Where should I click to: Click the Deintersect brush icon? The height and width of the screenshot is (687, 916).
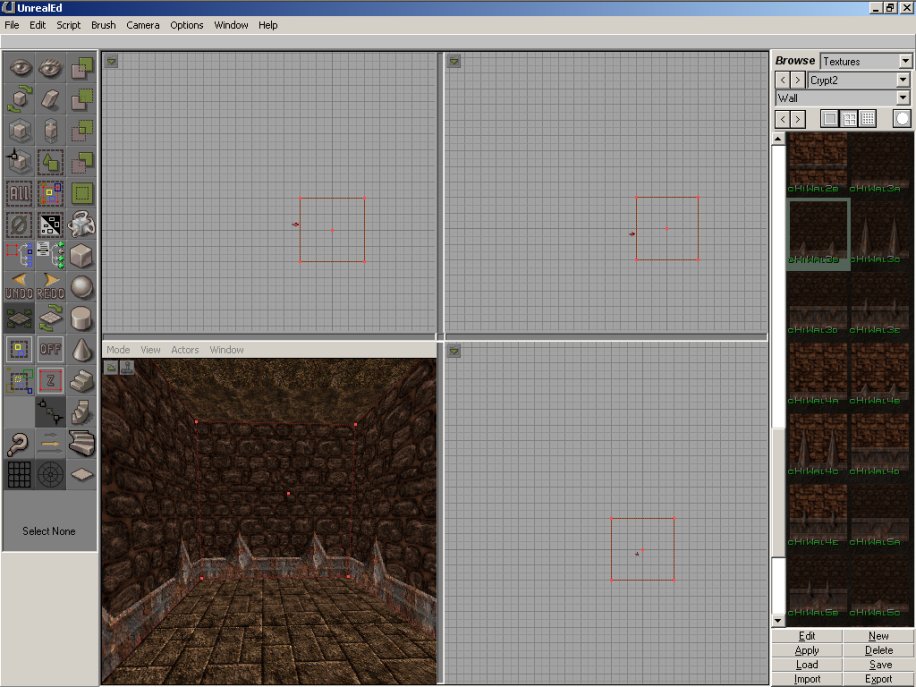(x=81, y=162)
